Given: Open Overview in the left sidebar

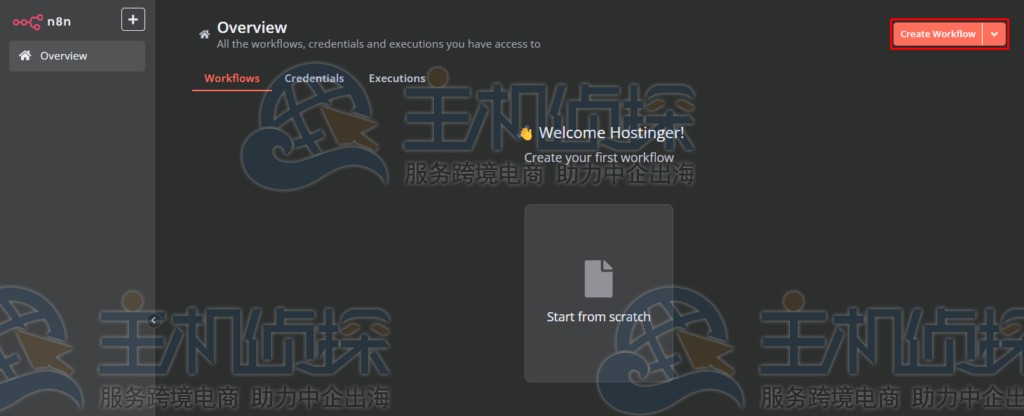Looking at the screenshot, I should 77,56.
